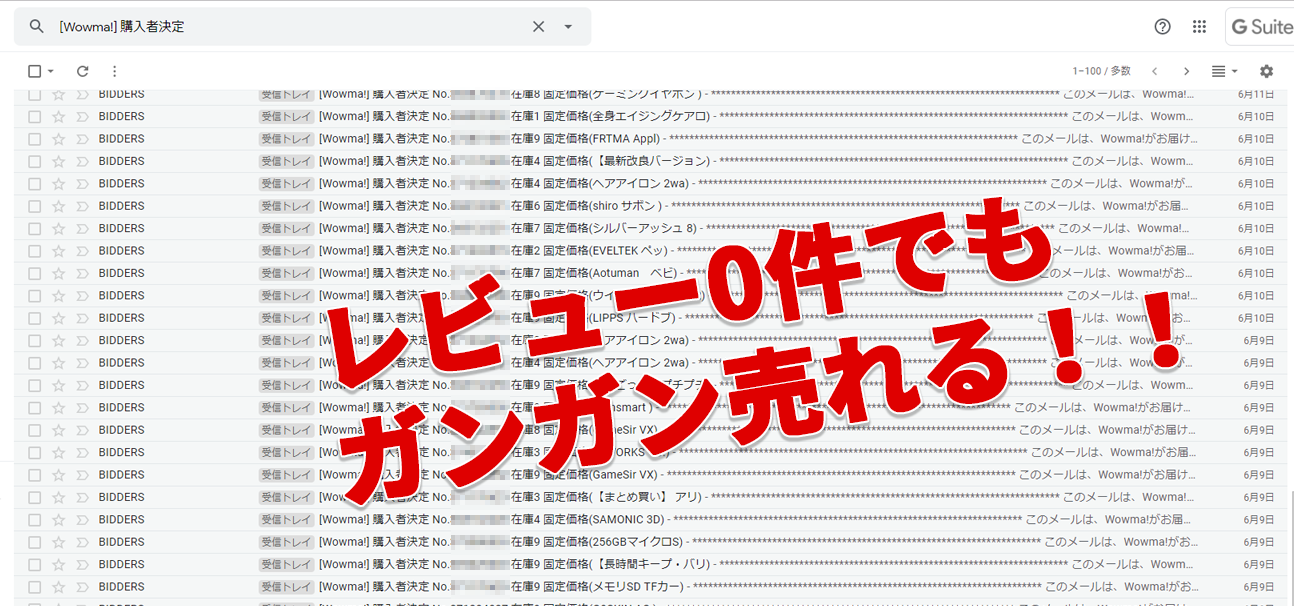Select the EVELTEK ペッ email checkbox
This screenshot has width=1294, height=606.
35,251
